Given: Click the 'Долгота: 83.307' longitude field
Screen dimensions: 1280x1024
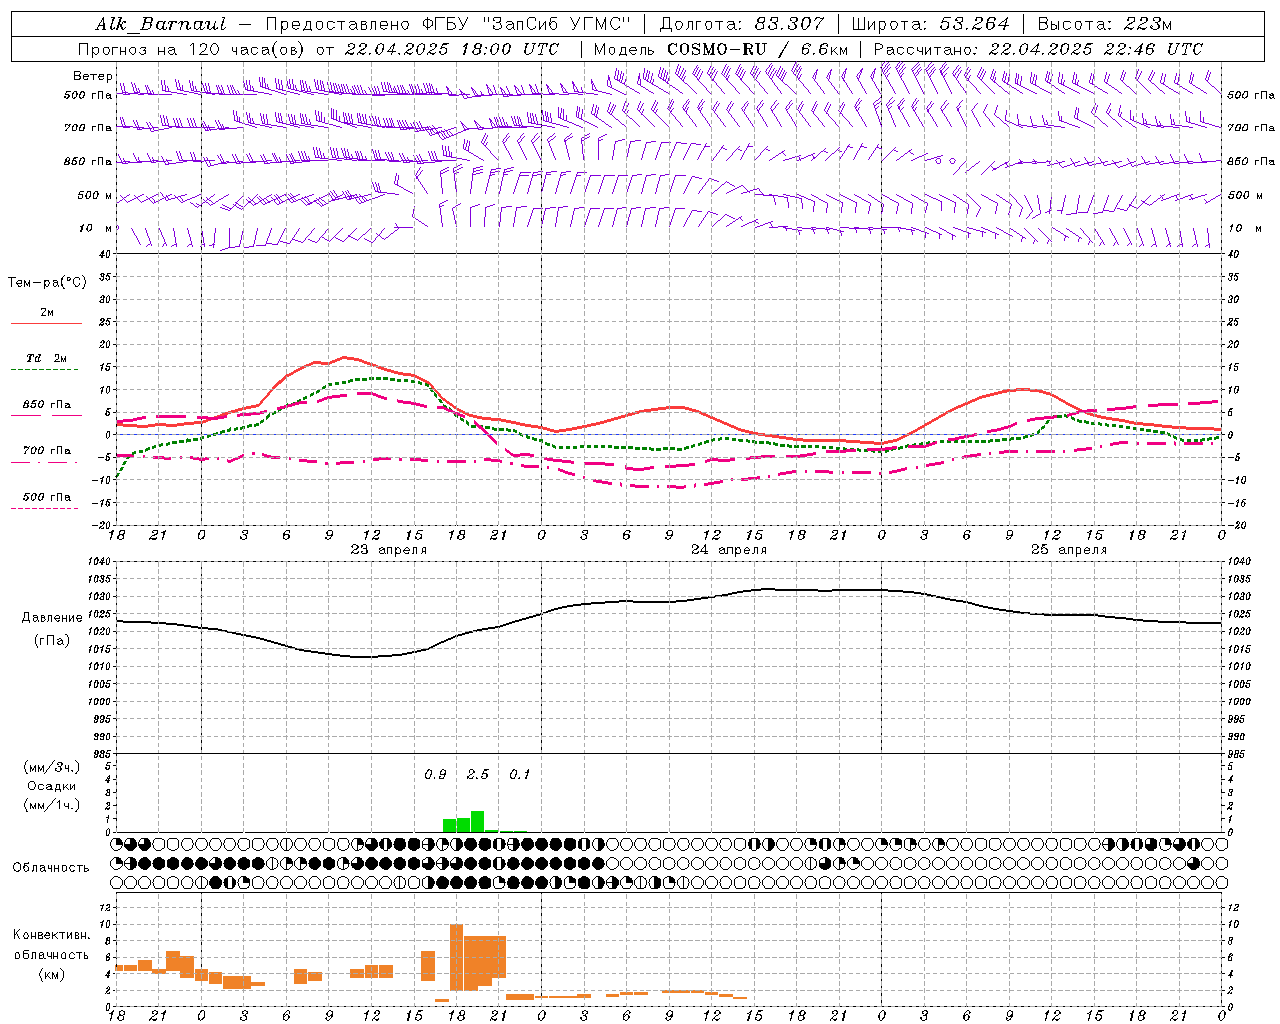Looking at the screenshot, I should [x=742, y=24].
